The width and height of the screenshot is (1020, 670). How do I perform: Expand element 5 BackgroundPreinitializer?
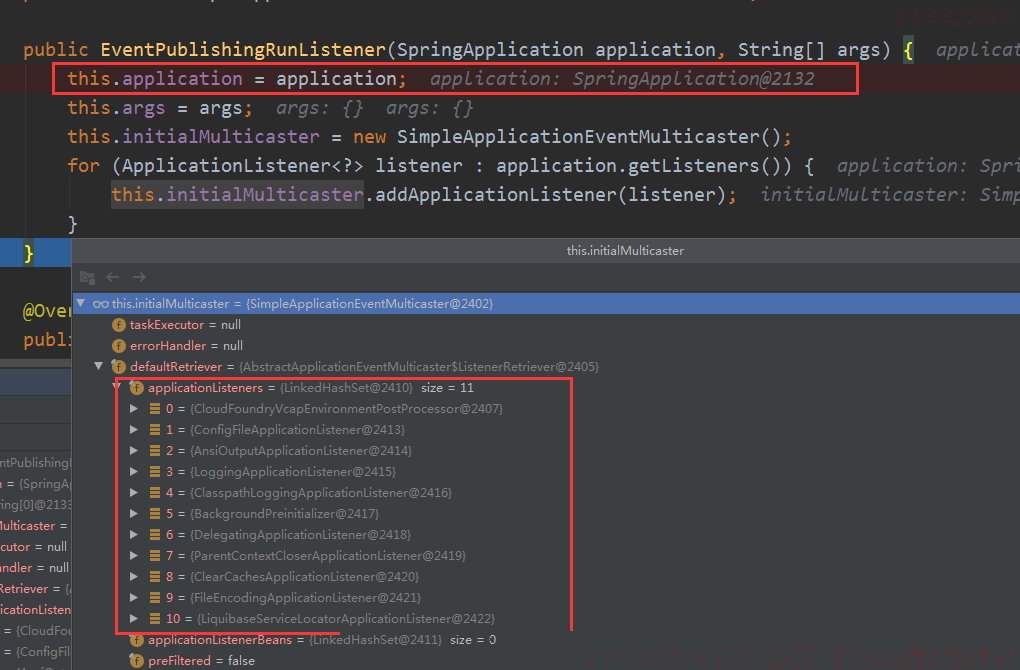[134, 513]
